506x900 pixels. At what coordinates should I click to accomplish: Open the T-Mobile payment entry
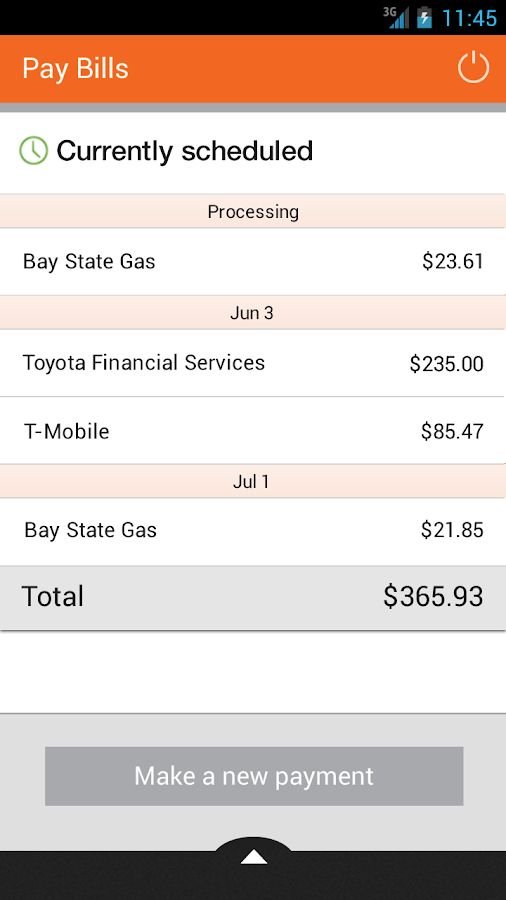(x=253, y=430)
